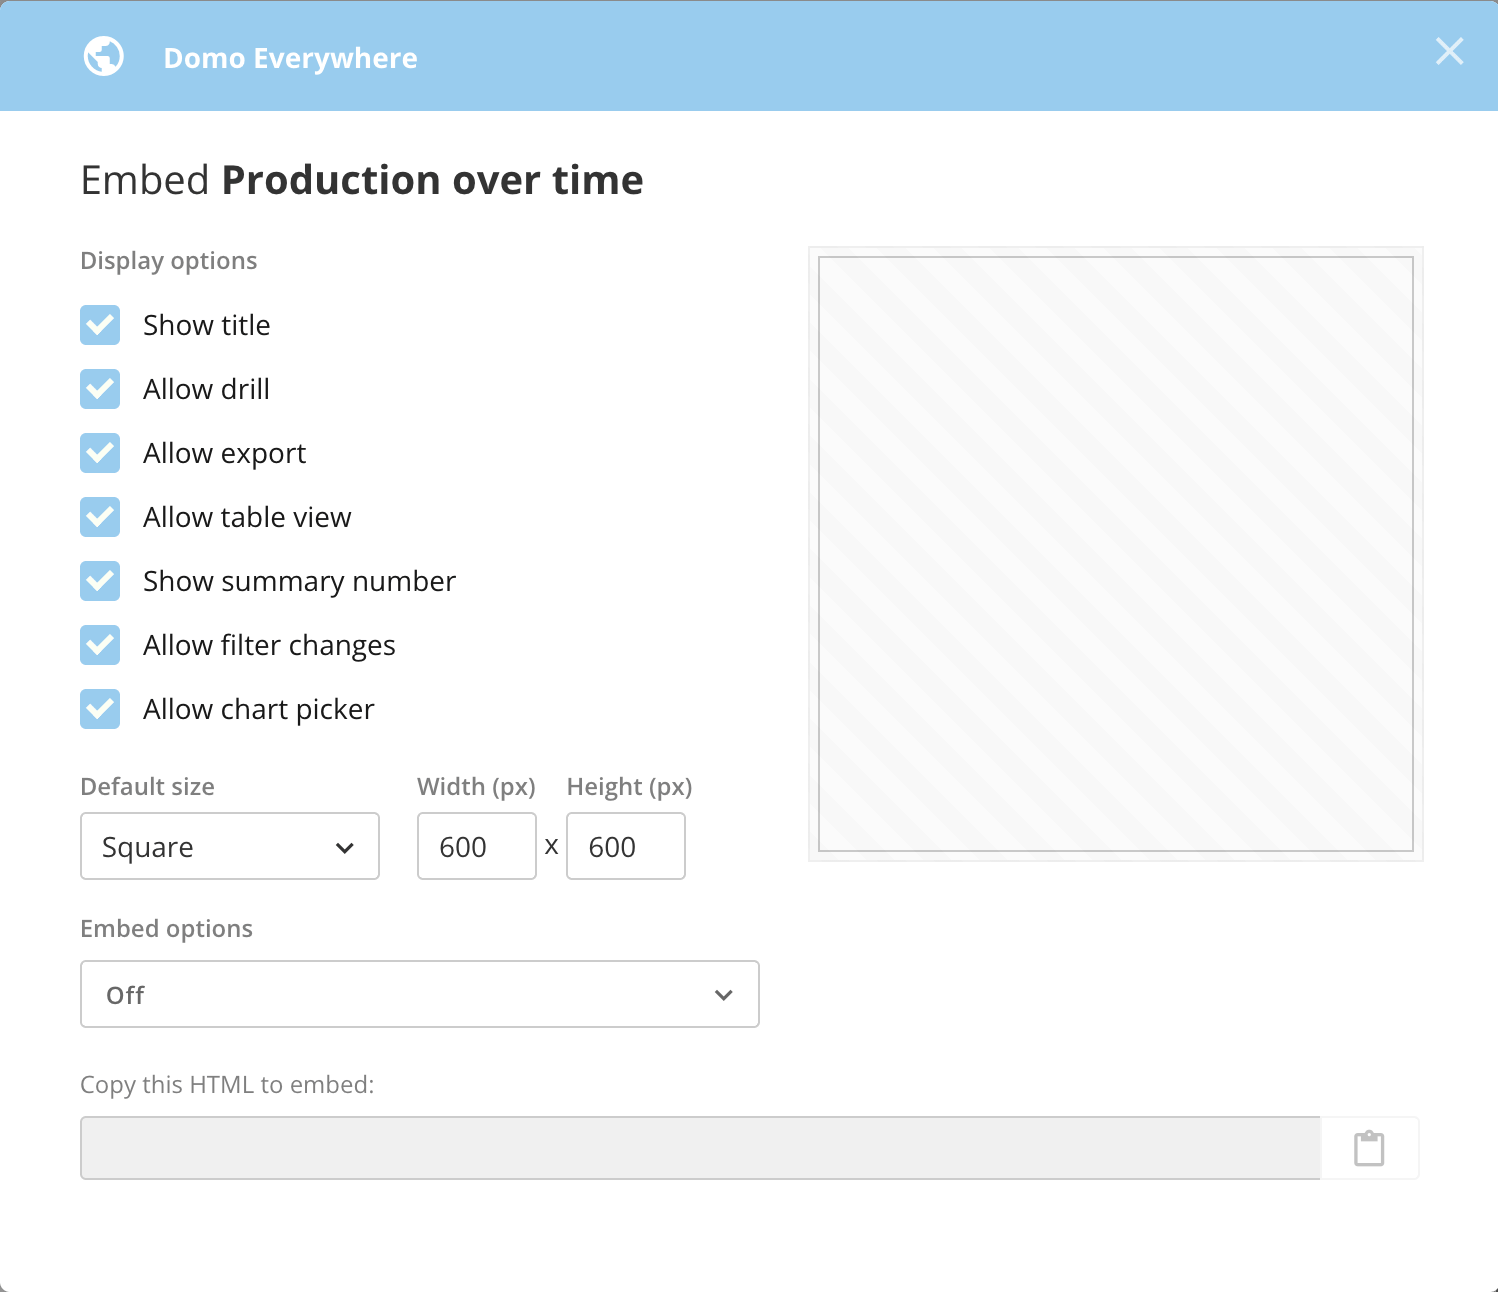Image resolution: width=1498 pixels, height=1292 pixels.
Task: Select the embed HTML code field
Action: tap(700, 1148)
